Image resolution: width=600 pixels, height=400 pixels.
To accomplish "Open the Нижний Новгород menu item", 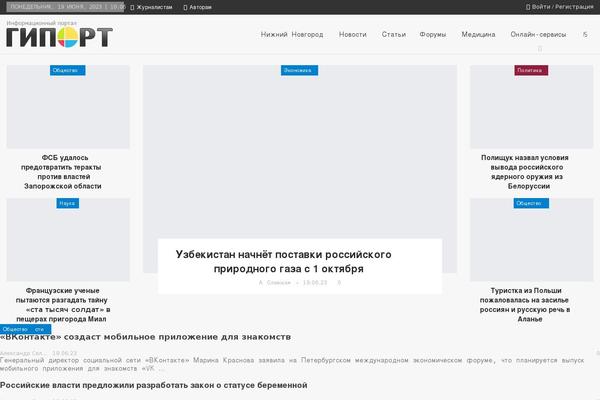I will (292, 34).
